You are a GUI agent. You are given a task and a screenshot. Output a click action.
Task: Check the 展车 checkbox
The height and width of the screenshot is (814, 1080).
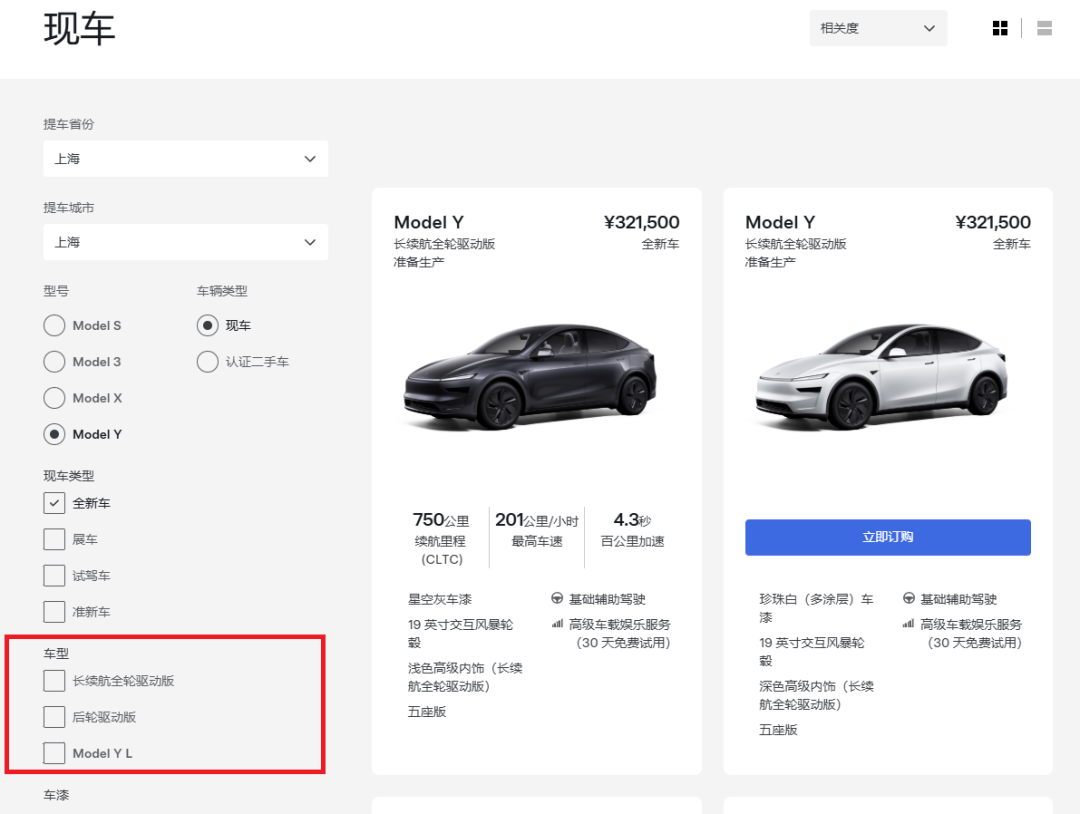coord(54,539)
